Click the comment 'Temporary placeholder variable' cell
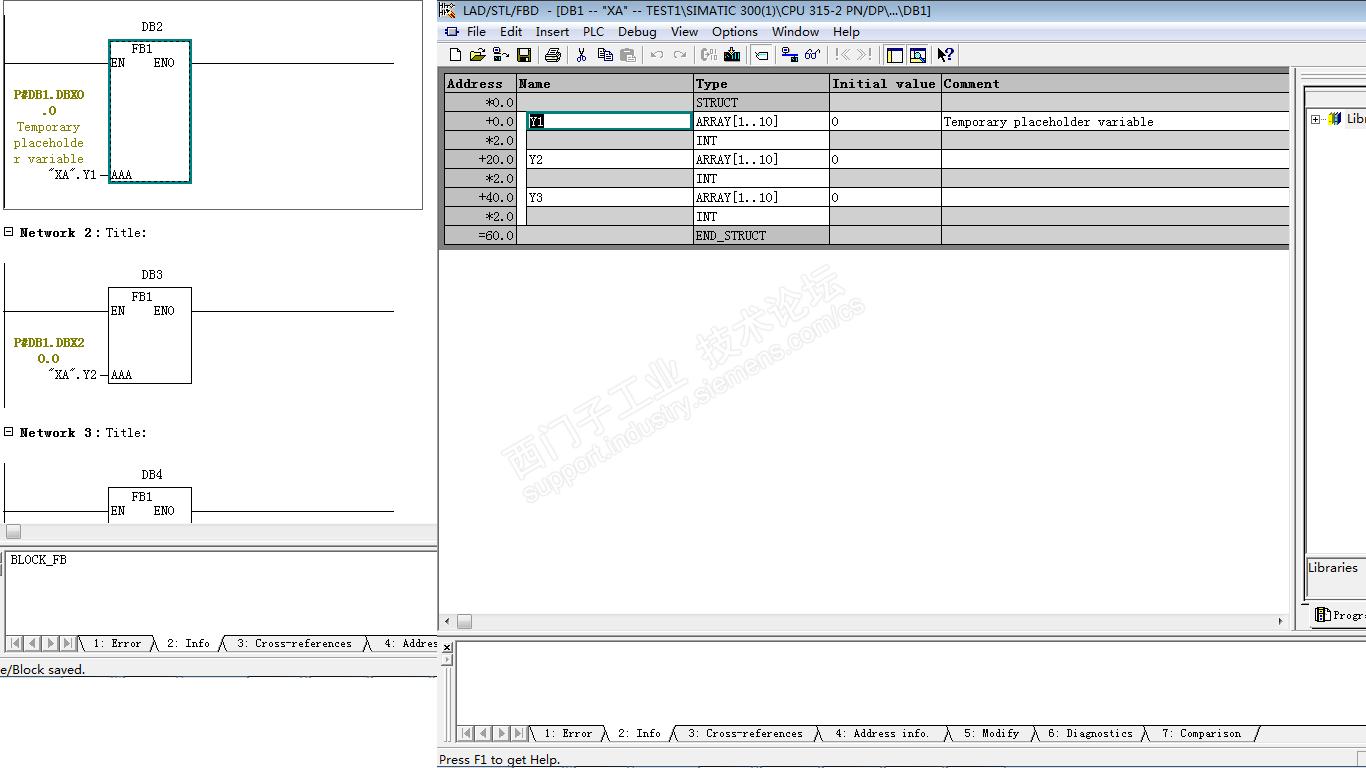The height and width of the screenshot is (768, 1366). (1115, 121)
